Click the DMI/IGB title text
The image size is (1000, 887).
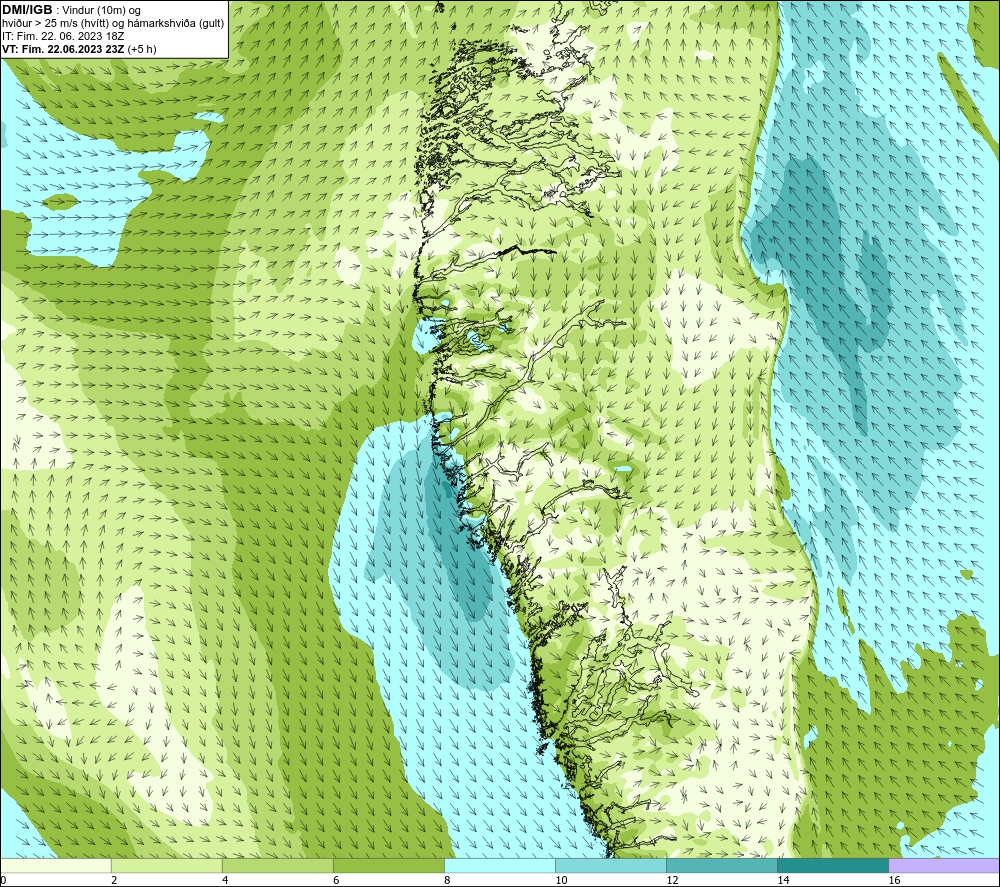(27, 10)
